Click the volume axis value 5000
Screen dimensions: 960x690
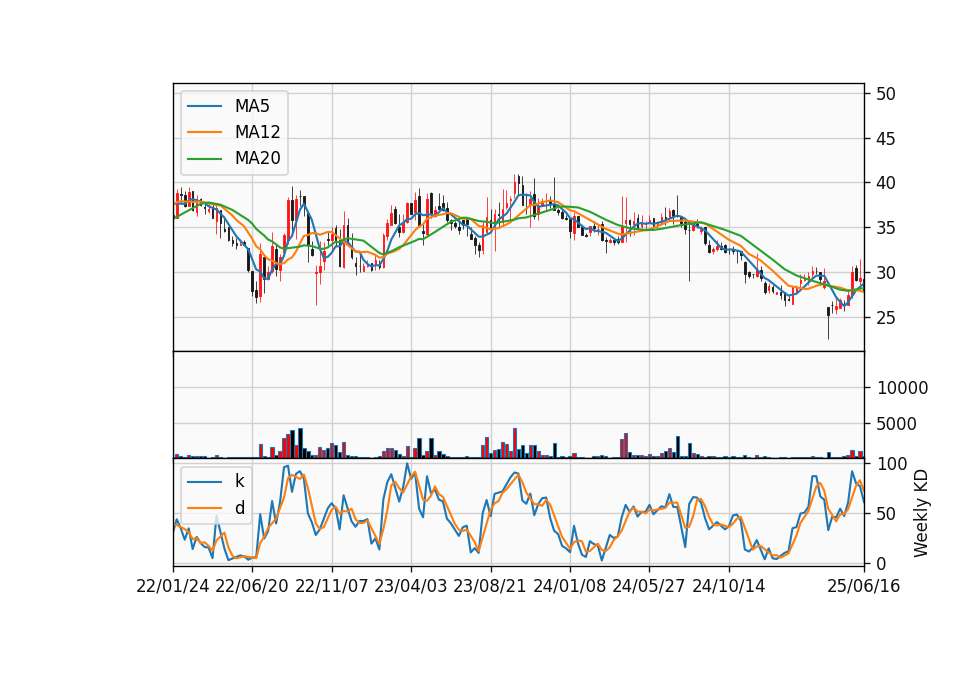click(x=897, y=424)
